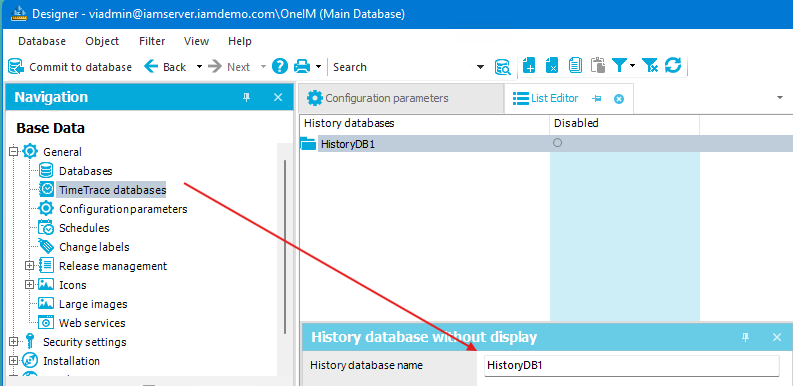Image resolution: width=793 pixels, height=386 pixels.
Task: Click the database search icon
Action: coord(503,67)
